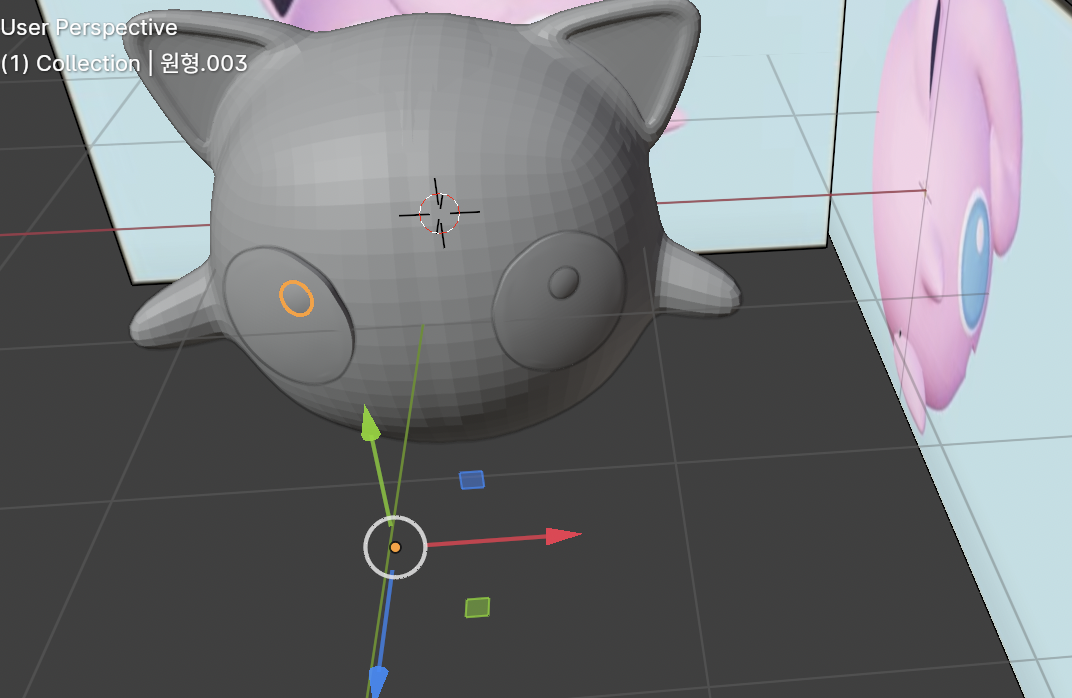Click the green square plane handle of the gizmo

click(477, 607)
